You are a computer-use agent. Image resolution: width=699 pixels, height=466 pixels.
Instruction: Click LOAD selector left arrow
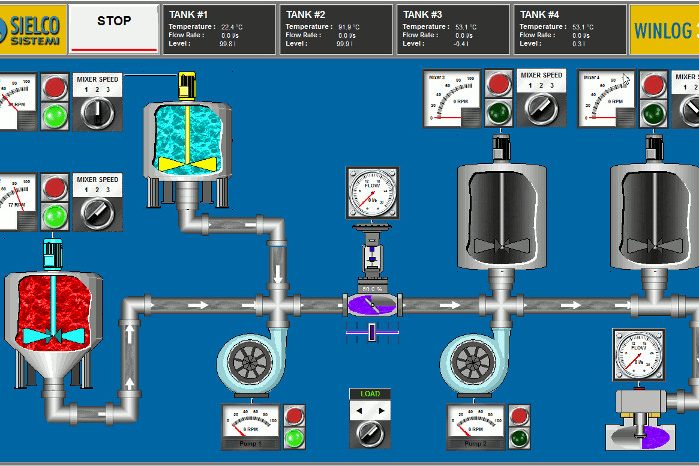pos(361,409)
